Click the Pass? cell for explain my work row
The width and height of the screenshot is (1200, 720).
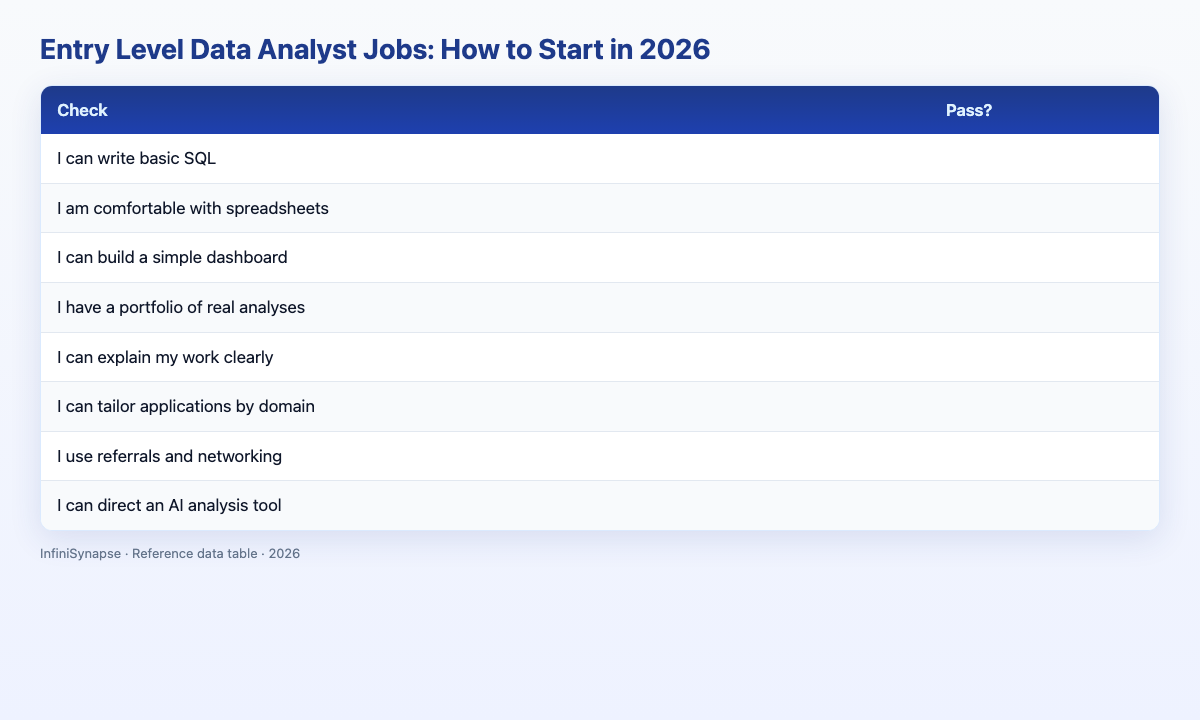(1044, 357)
